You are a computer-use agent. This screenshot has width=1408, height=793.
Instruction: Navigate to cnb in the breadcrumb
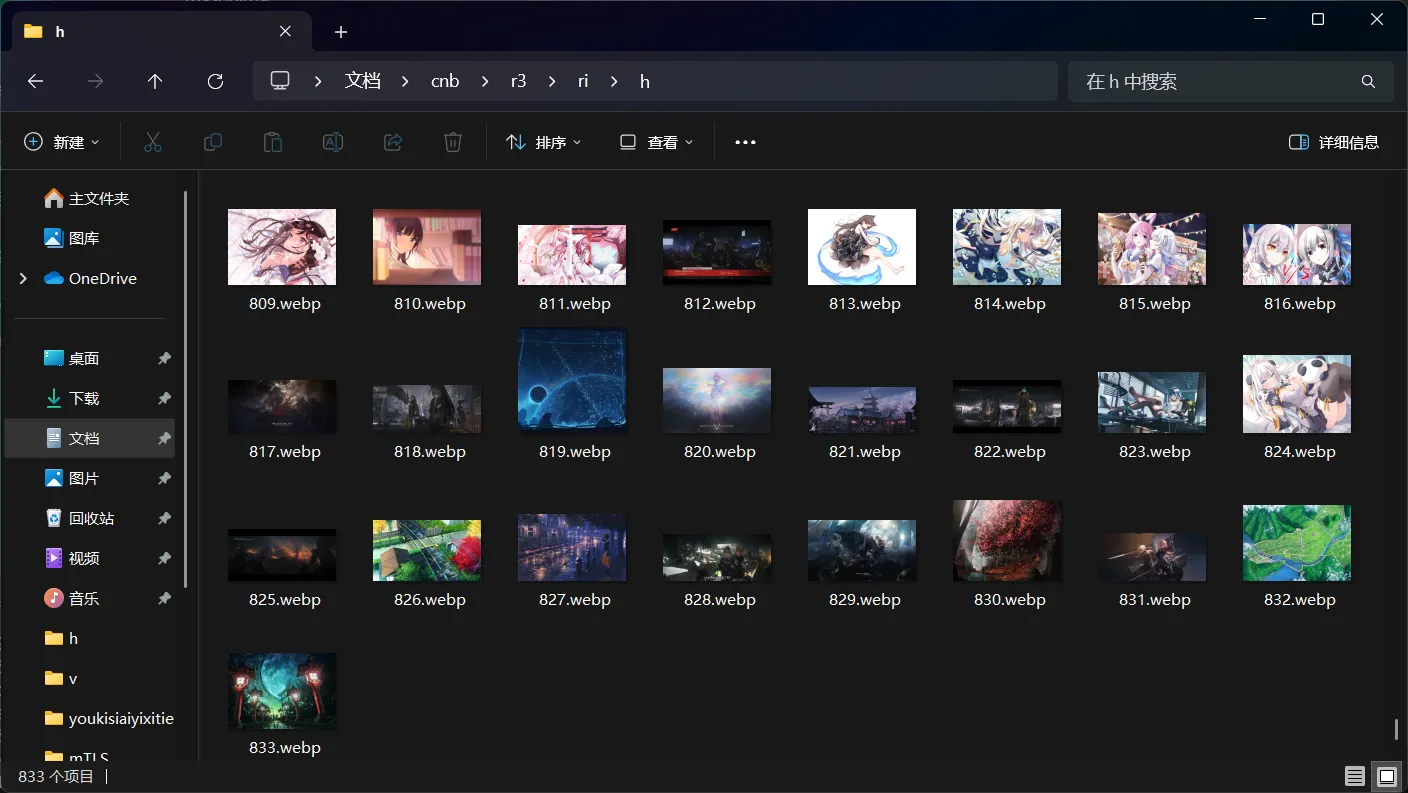(x=445, y=81)
